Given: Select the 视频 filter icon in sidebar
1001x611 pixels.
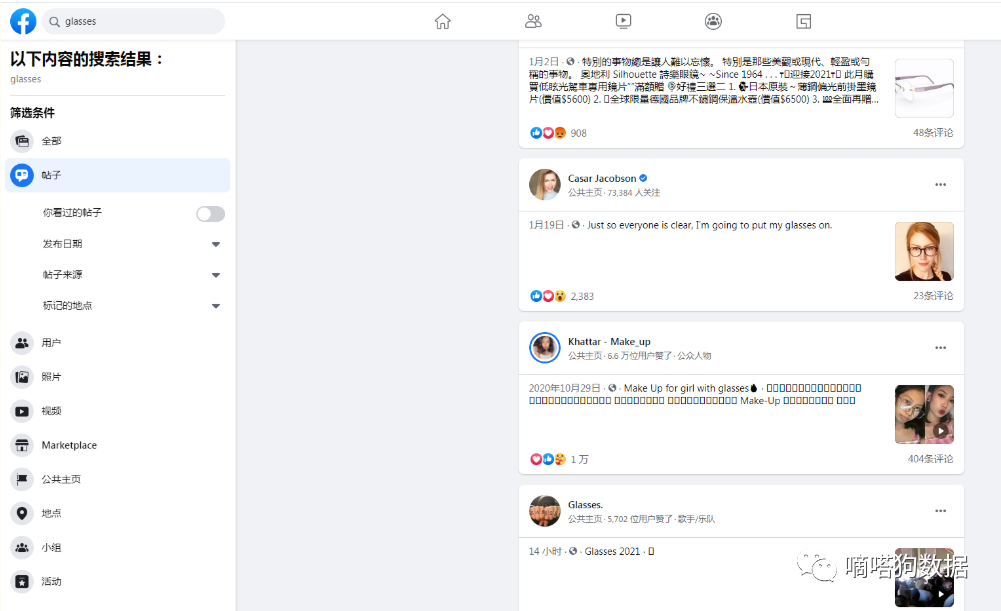Looking at the screenshot, I should tap(22, 410).
